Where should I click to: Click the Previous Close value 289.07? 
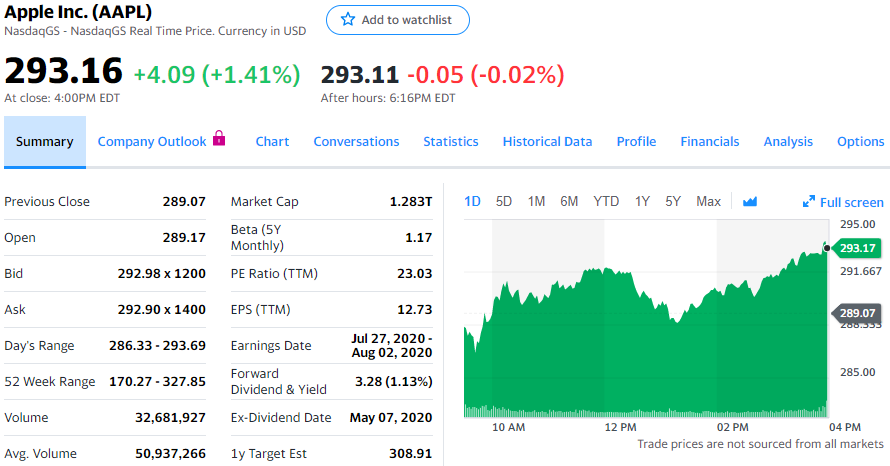pos(184,201)
